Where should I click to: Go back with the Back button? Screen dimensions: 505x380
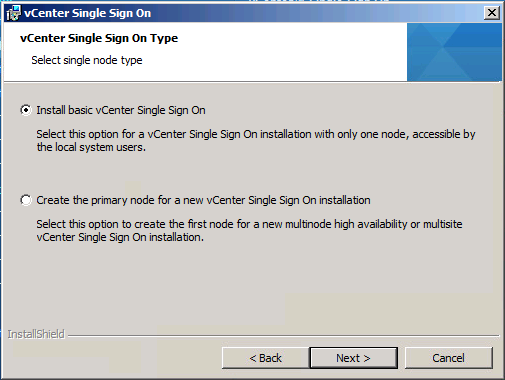point(266,358)
